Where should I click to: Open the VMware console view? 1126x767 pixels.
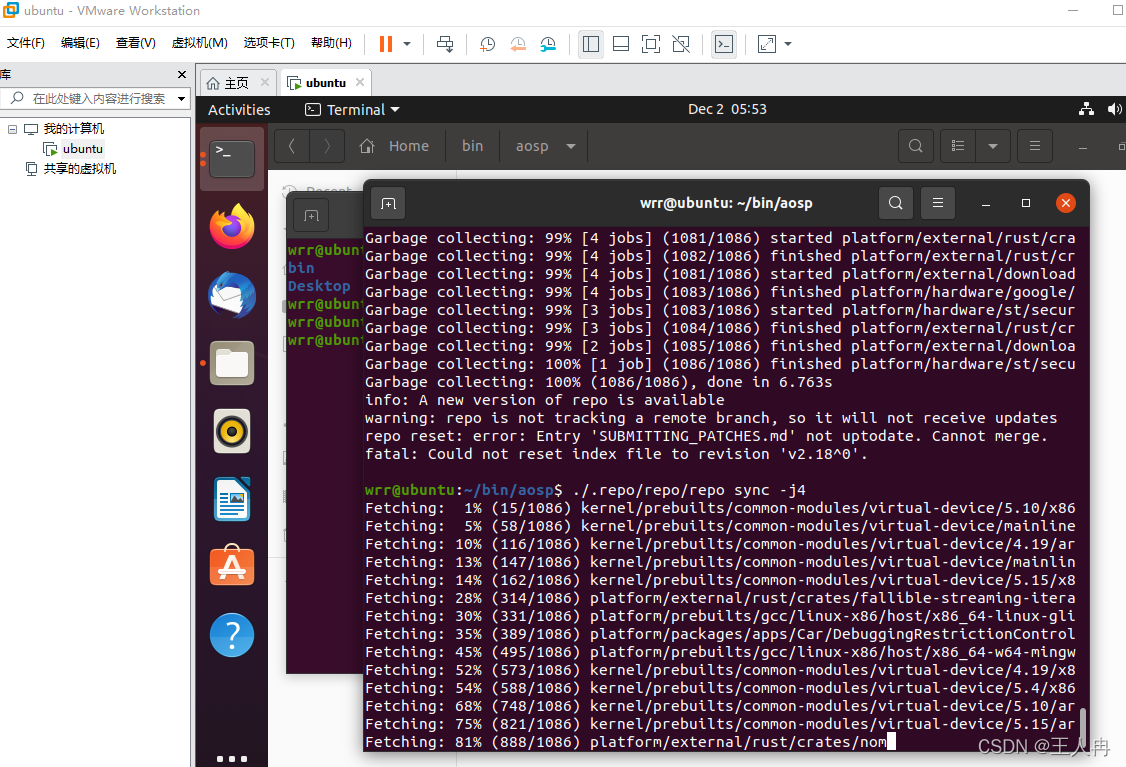[x=724, y=44]
